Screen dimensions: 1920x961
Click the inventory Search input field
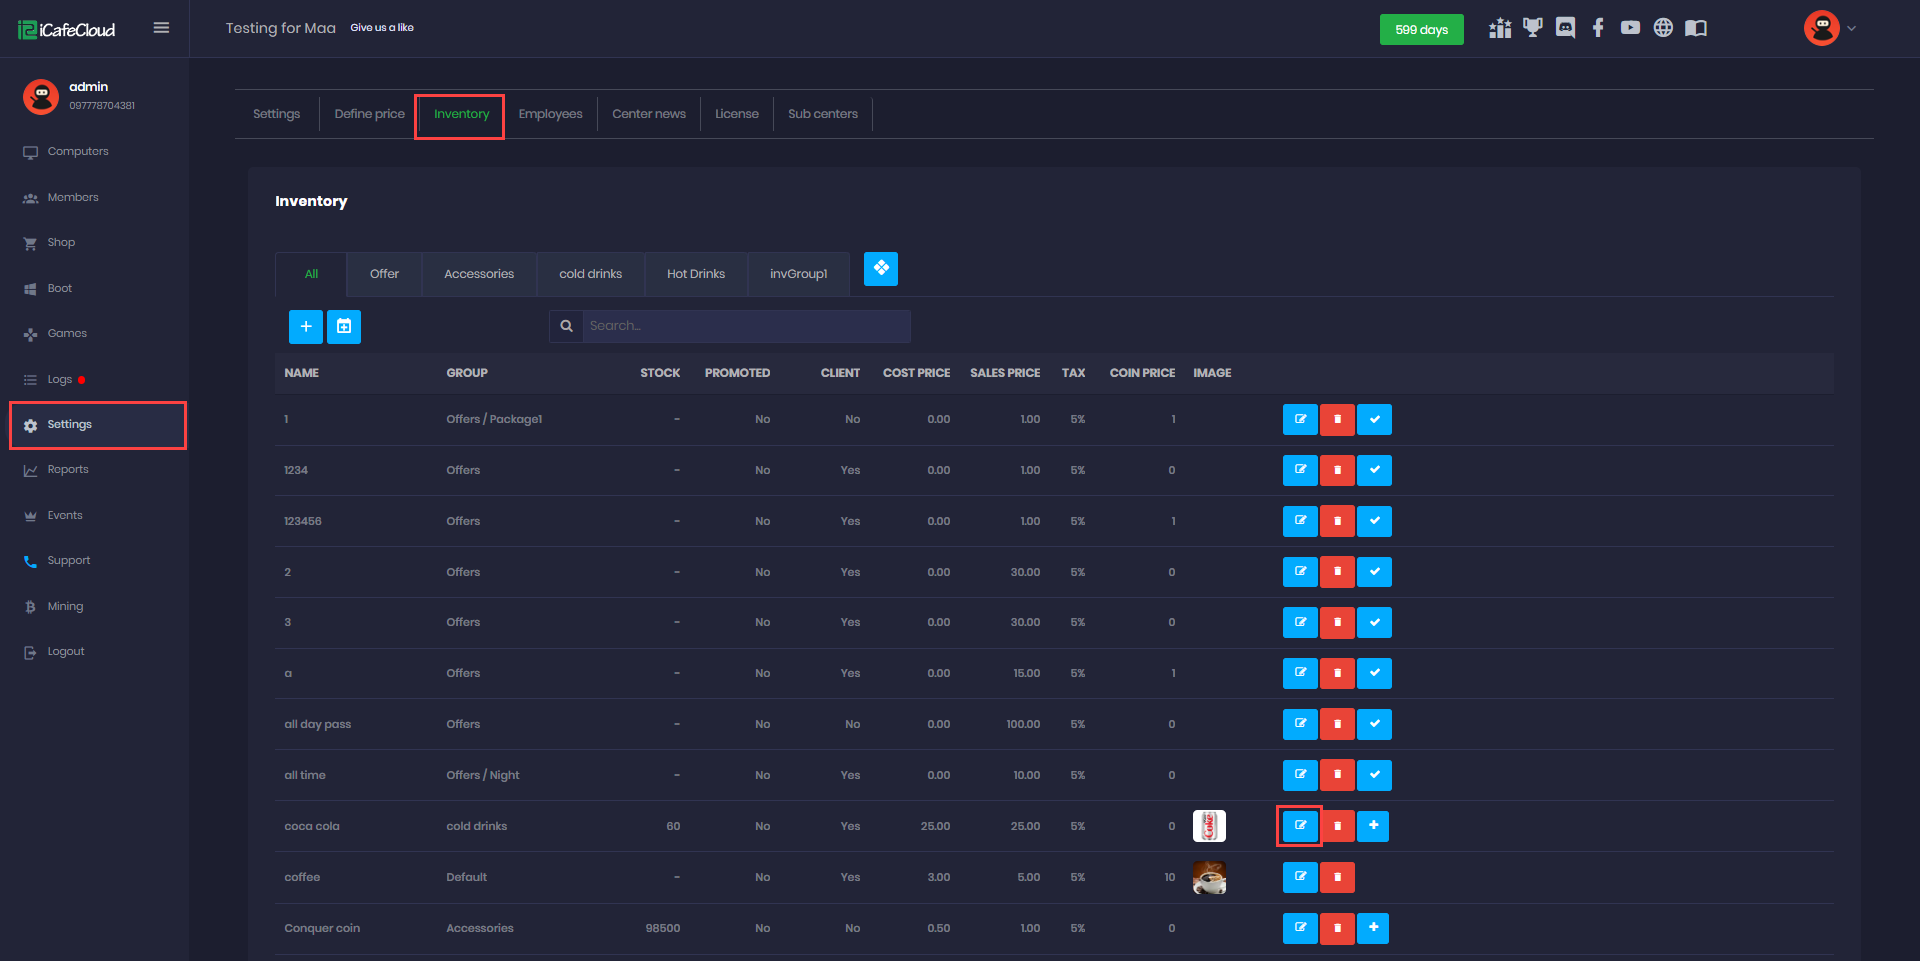[x=745, y=326]
